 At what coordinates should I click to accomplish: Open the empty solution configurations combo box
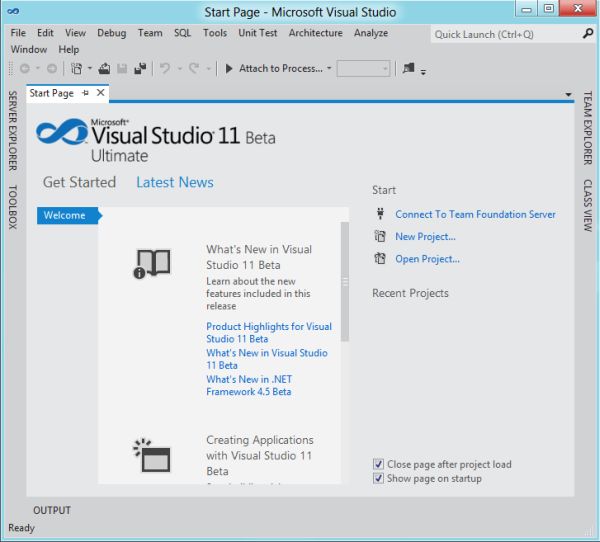(x=363, y=69)
